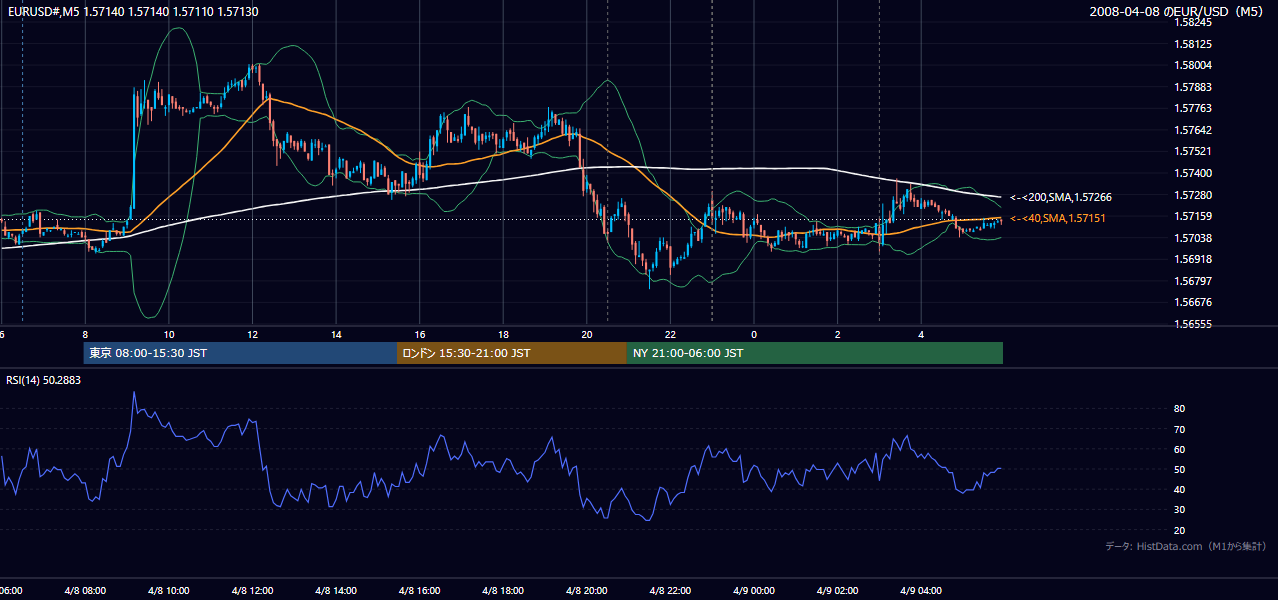The height and width of the screenshot is (600, 1278).
Task: Click RSI scale value 40
Action: pyautogui.click(x=1180, y=489)
